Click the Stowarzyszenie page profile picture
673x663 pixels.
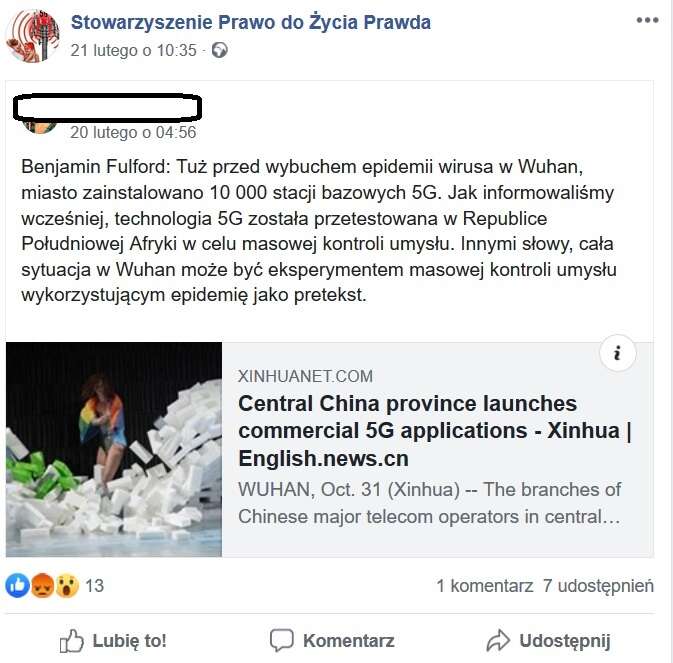tap(33, 36)
